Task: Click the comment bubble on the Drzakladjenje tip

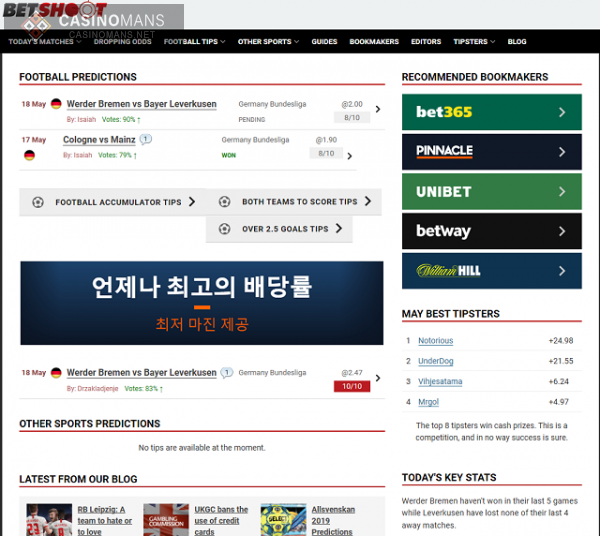Action: pos(227,372)
